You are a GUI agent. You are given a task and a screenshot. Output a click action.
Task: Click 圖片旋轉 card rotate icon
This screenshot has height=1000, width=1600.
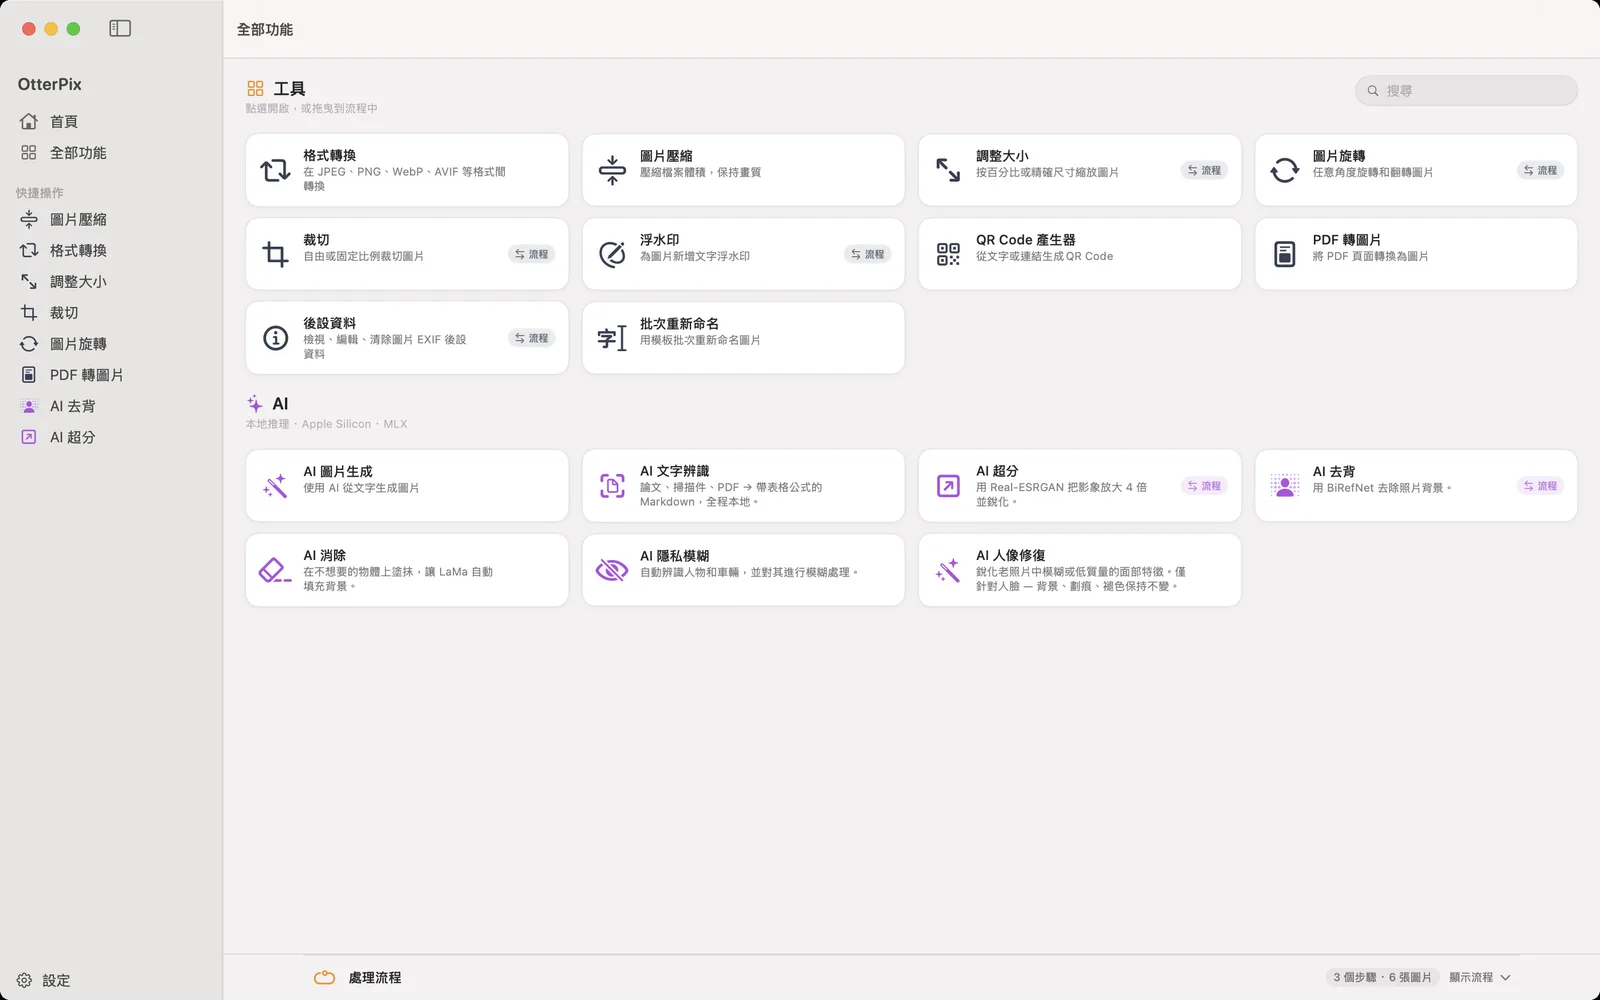click(x=1285, y=170)
